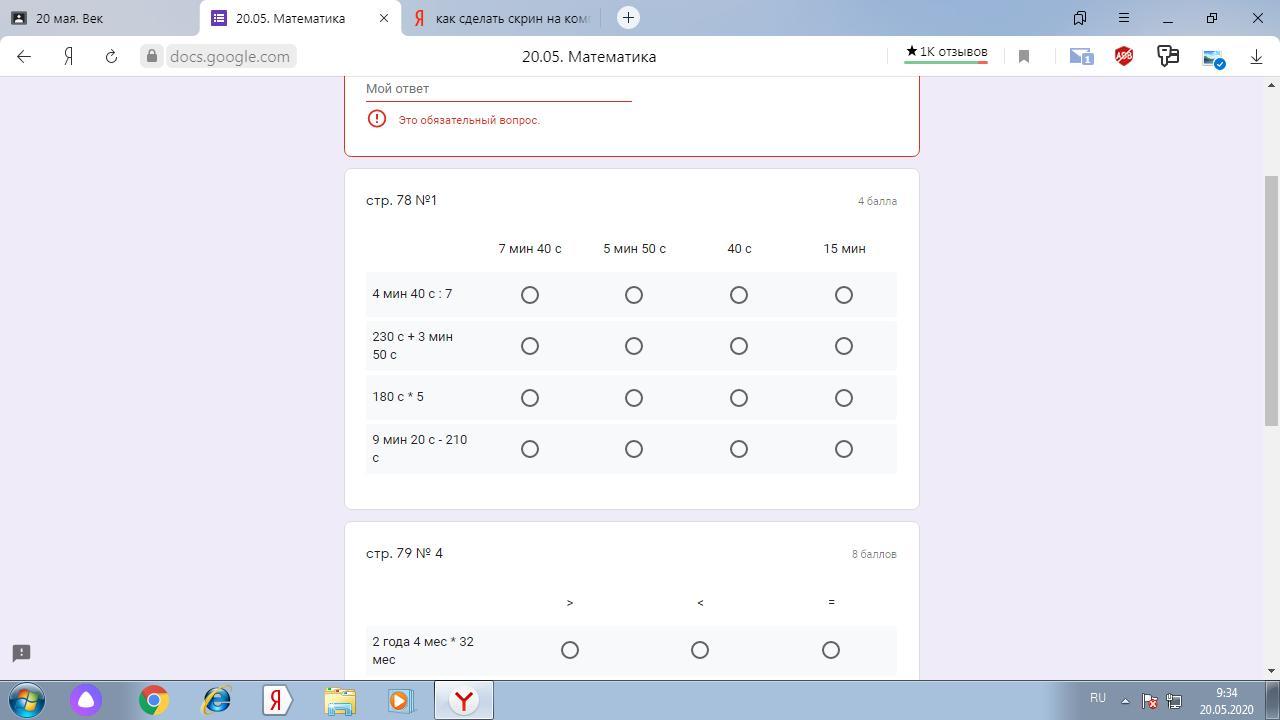Switch to the 'как сделать скрин' tab
1280x720 pixels.
click(x=502, y=18)
